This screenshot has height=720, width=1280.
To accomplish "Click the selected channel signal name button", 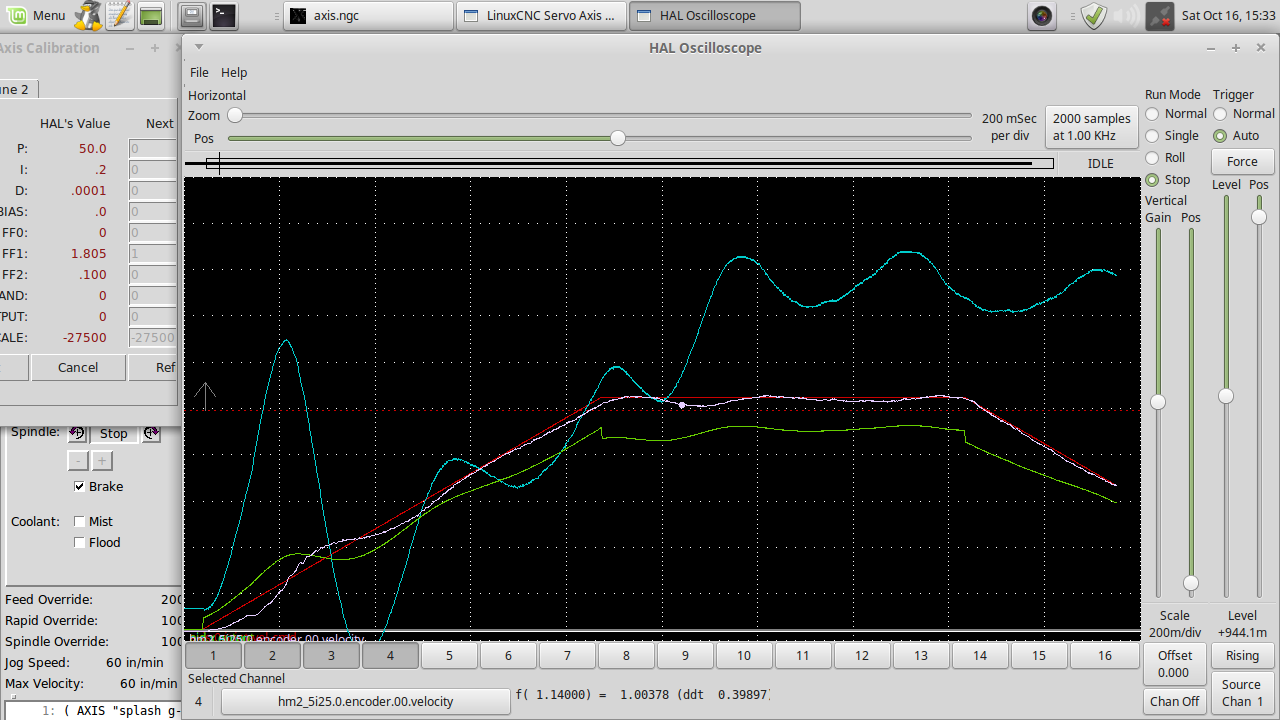I will [x=365, y=702].
